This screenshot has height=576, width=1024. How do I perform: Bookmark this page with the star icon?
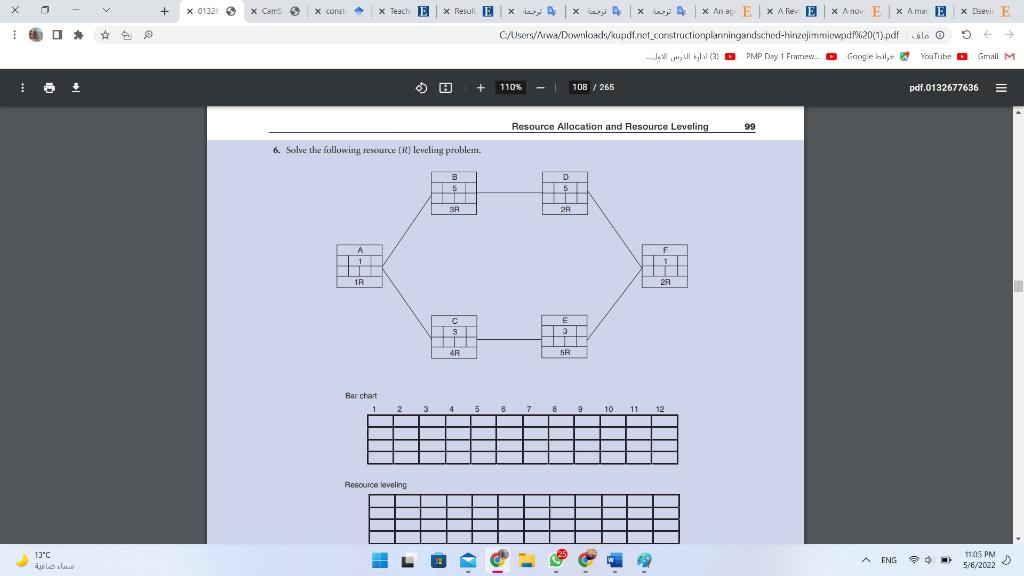(x=105, y=35)
